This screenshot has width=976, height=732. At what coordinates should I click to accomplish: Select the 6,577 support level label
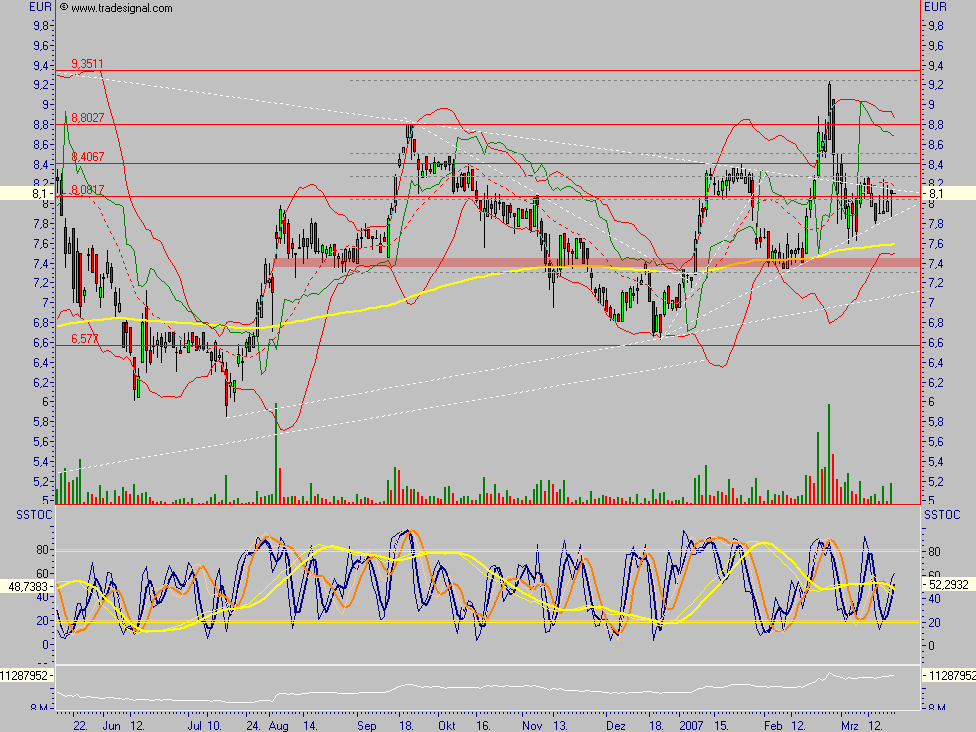click(84, 340)
